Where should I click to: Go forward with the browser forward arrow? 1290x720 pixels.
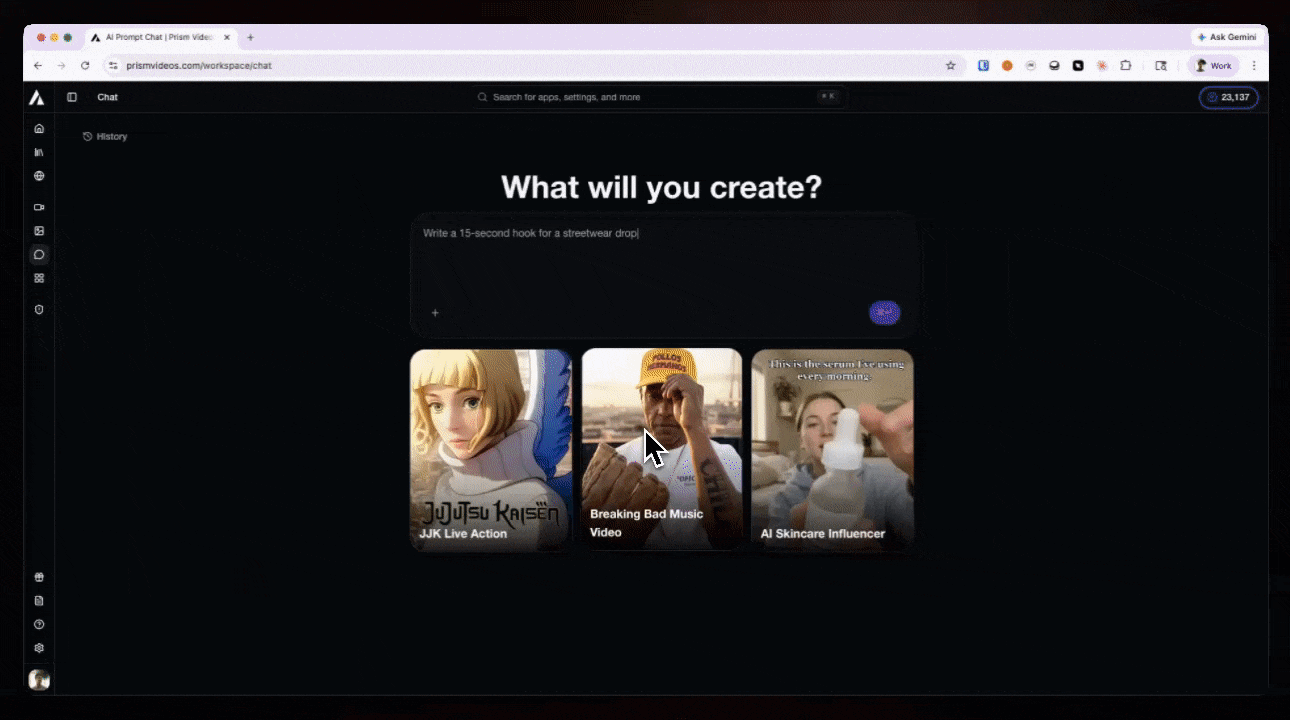pyautogui.click(x=61, y=65)
